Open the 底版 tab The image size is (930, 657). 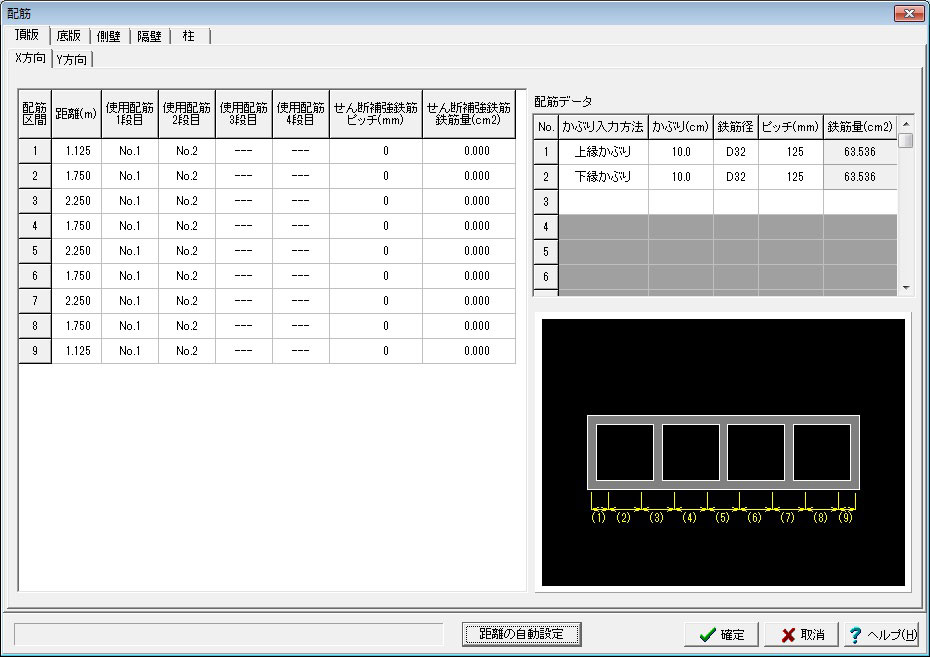[x=68, y=36]
